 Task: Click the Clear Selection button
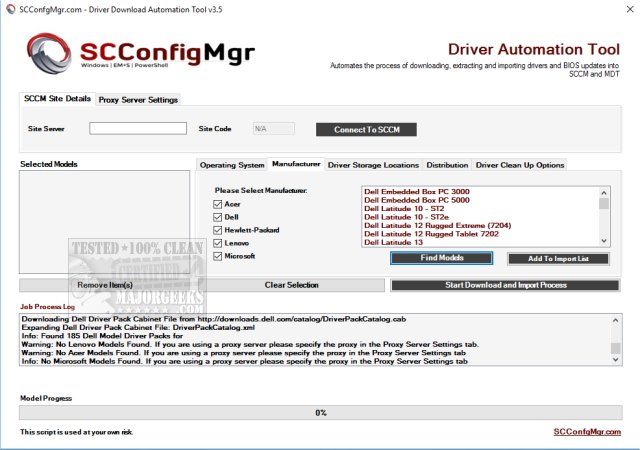coord(291,285)
